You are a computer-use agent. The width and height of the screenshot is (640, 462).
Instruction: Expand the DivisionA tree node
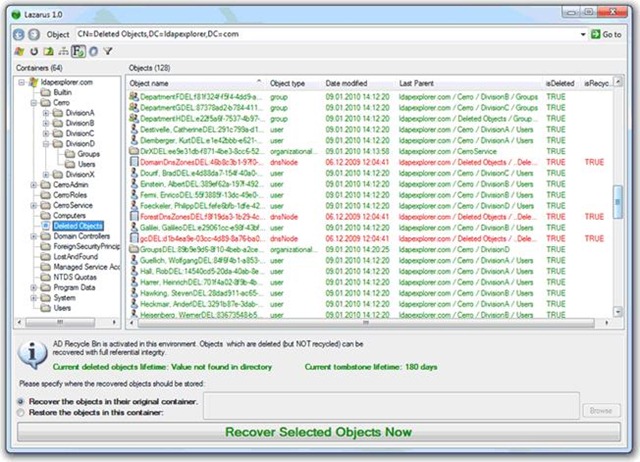pos(46,113)
